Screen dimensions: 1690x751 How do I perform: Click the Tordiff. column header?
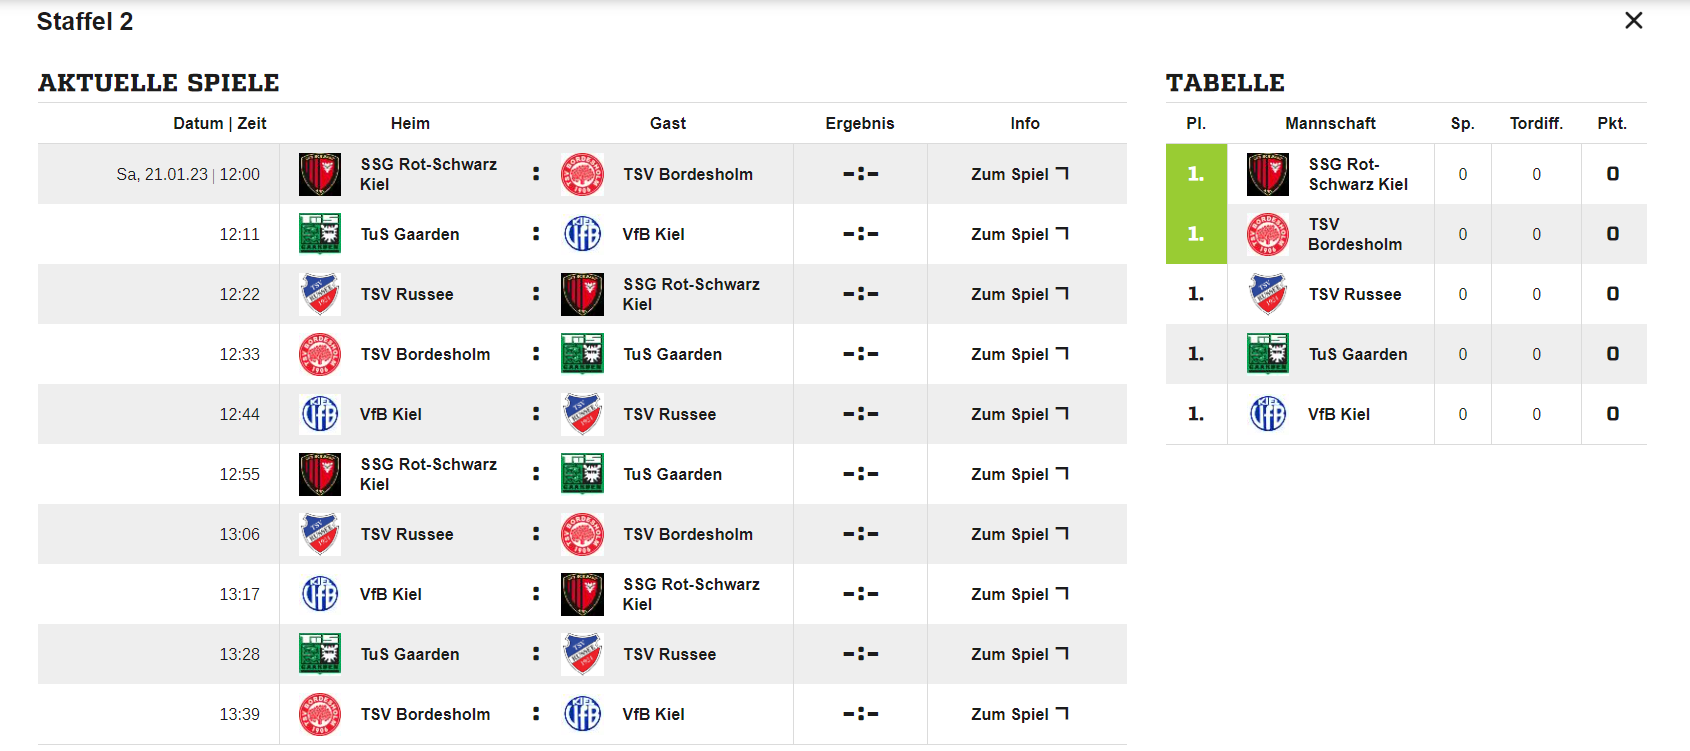[x=1536, y=123]
